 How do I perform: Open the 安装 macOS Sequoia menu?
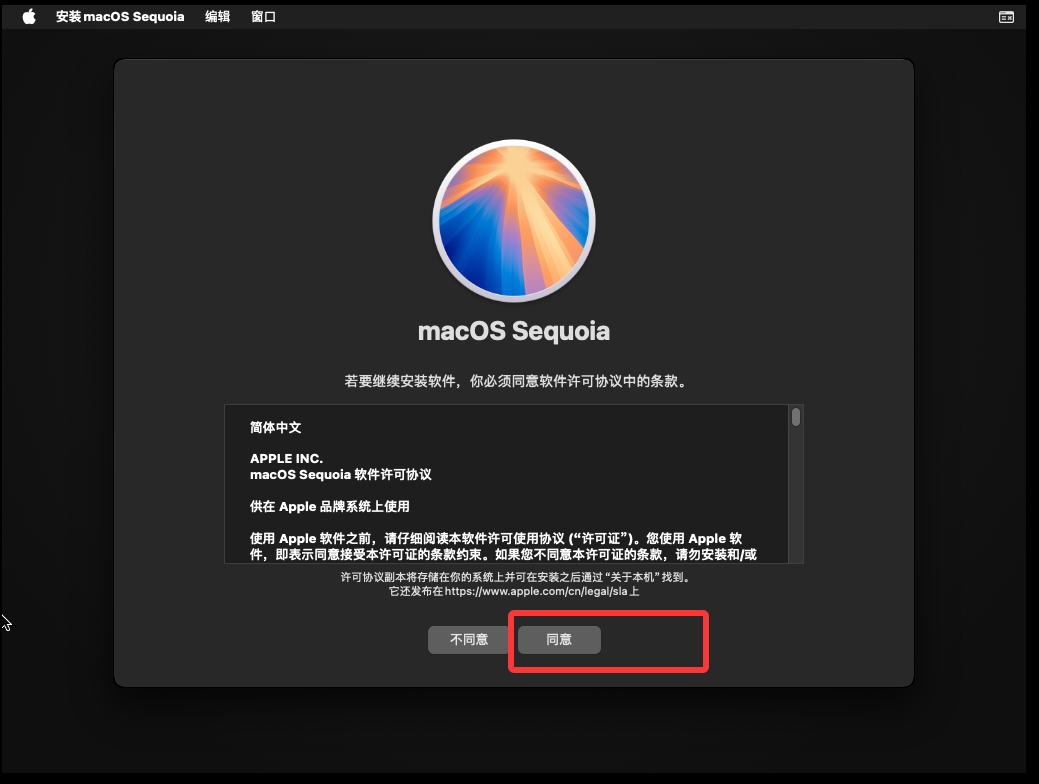(x=120, y=17)
